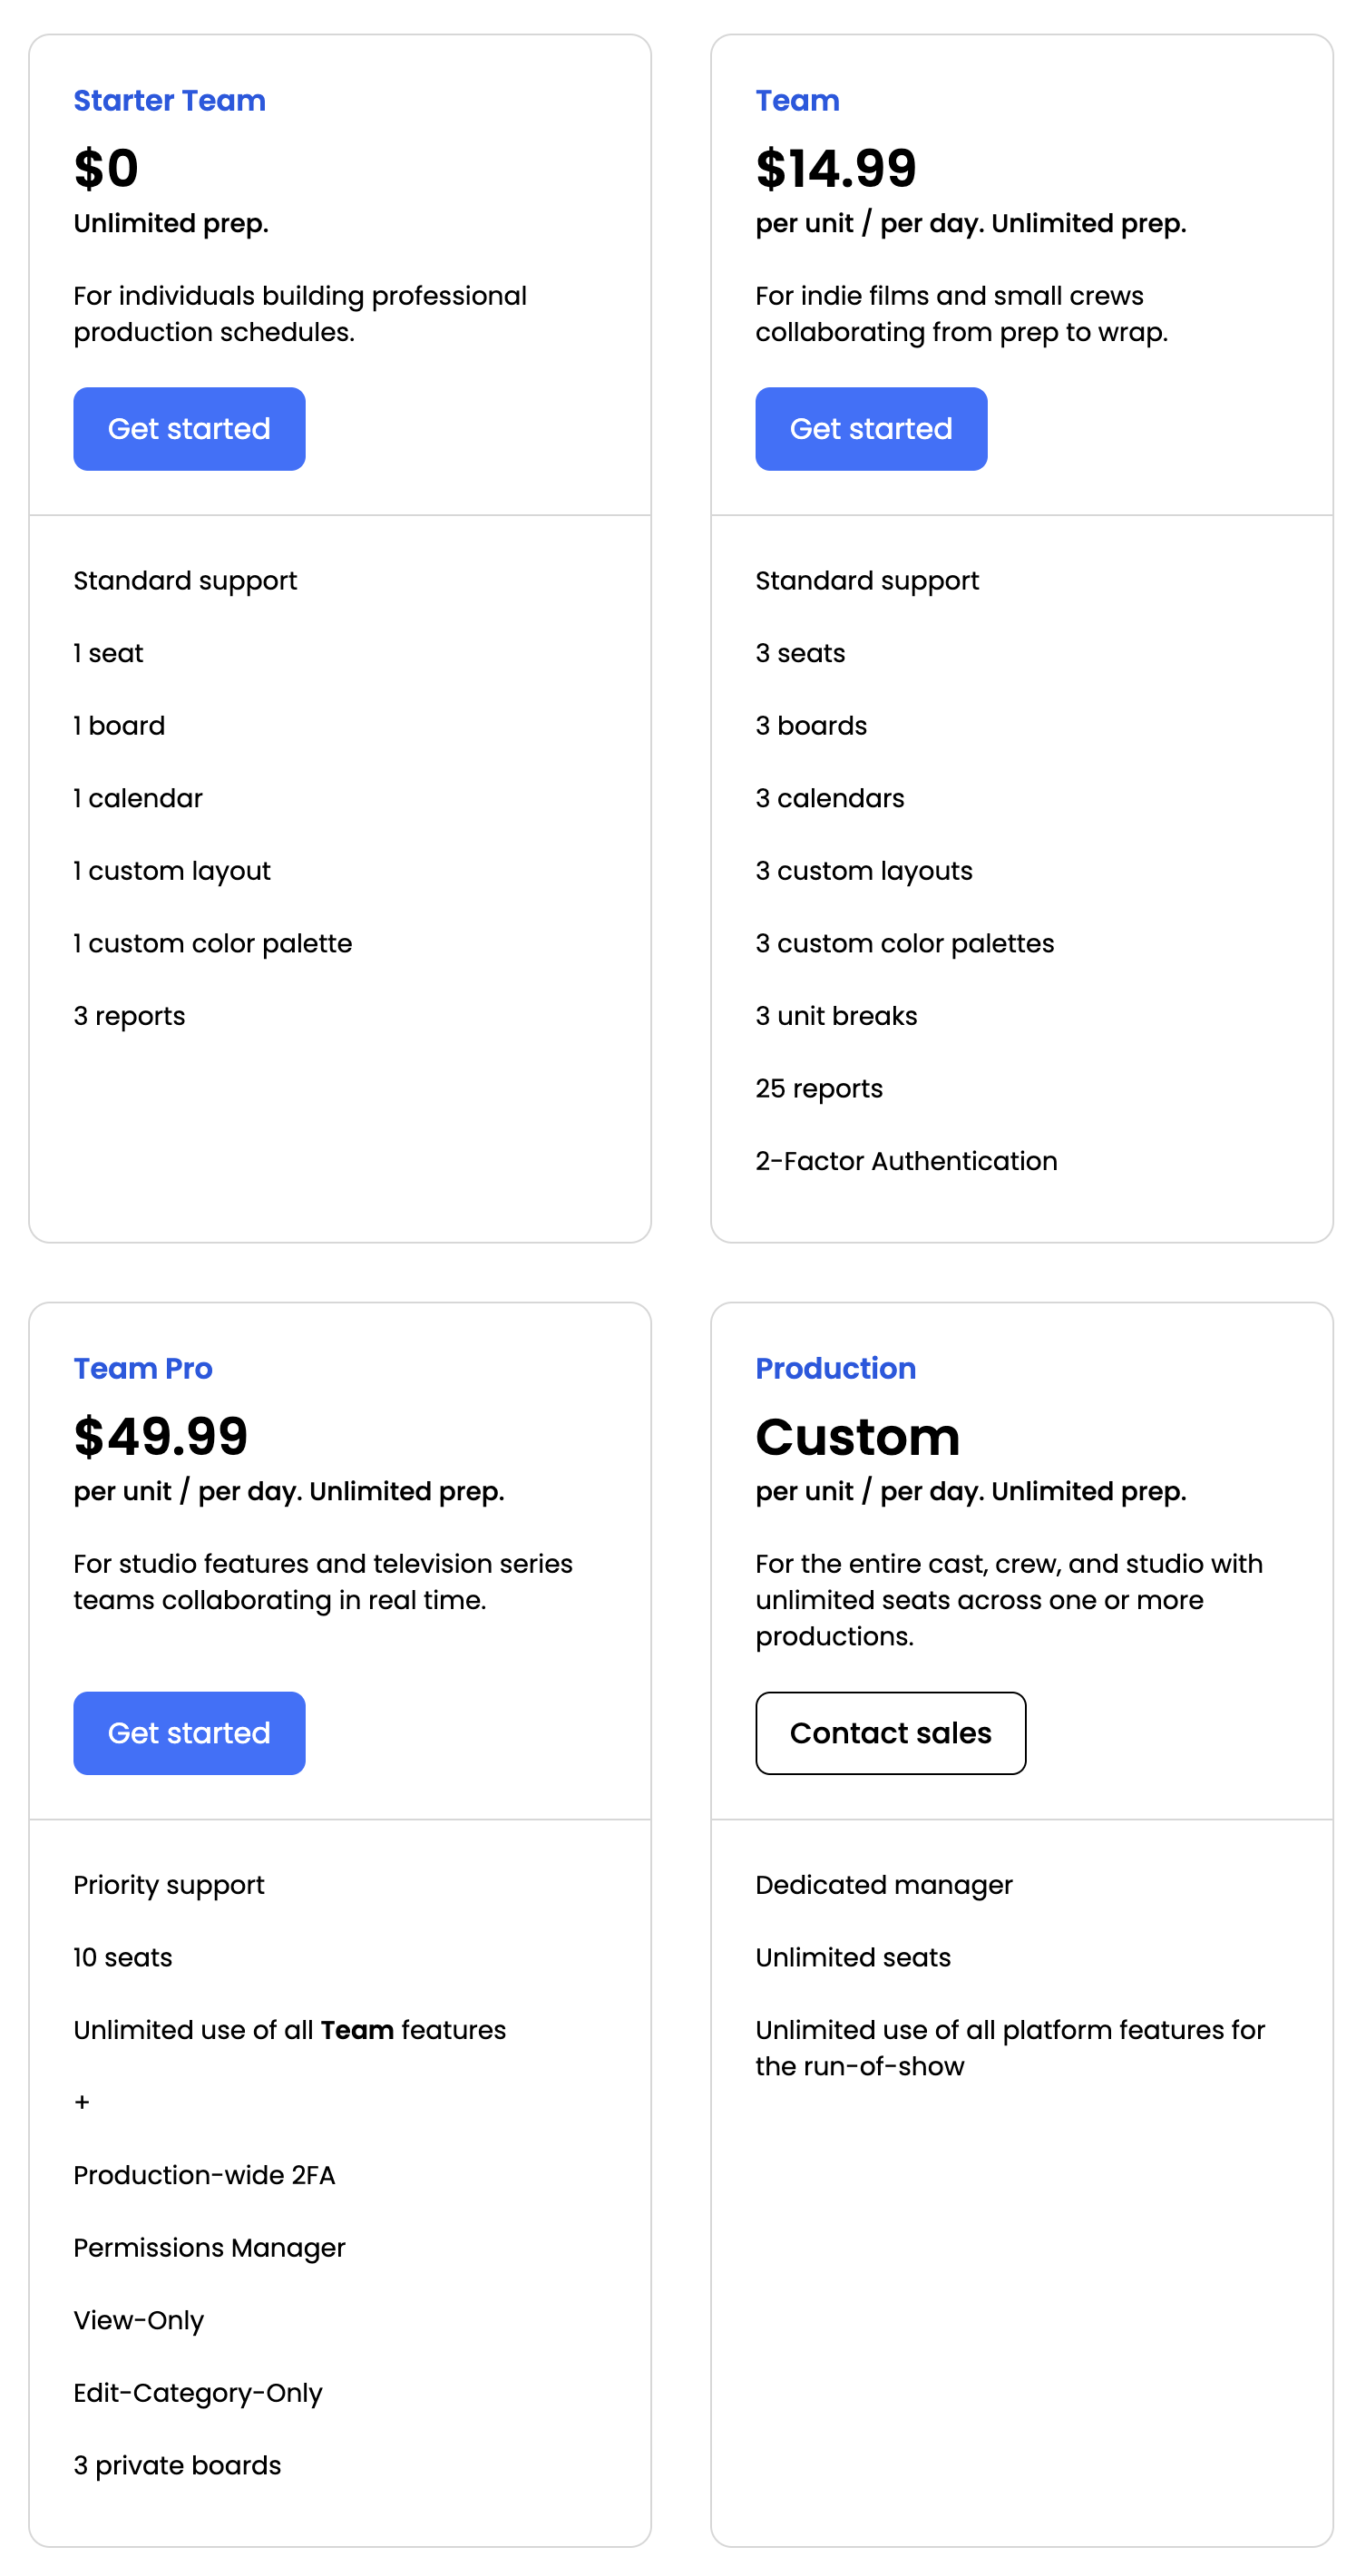The image size is (1366, 2576).
Task: Select the Production plan heading
Action: coord(835,1368)
